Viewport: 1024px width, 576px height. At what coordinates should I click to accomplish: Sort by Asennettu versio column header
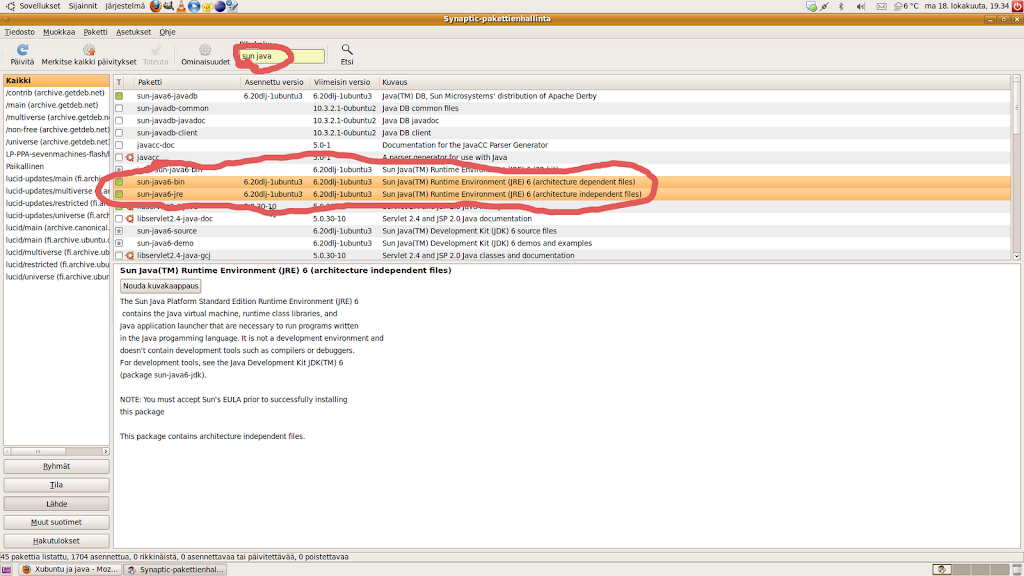(x=274, y=82)
